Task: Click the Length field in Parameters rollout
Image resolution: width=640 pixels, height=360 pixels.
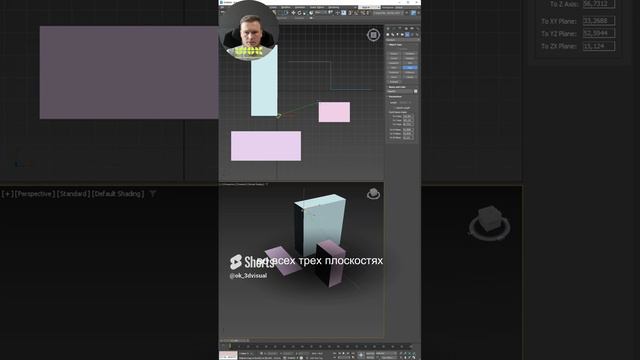Action: pos(405,102)
